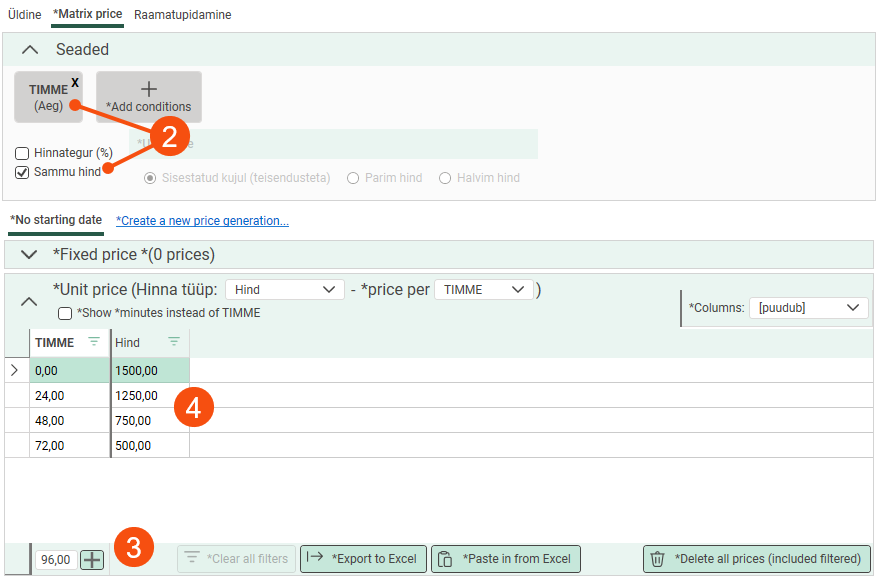876x578 pixels.
Task: Open the Raamatupidamine tab
Action: (182, 15)
